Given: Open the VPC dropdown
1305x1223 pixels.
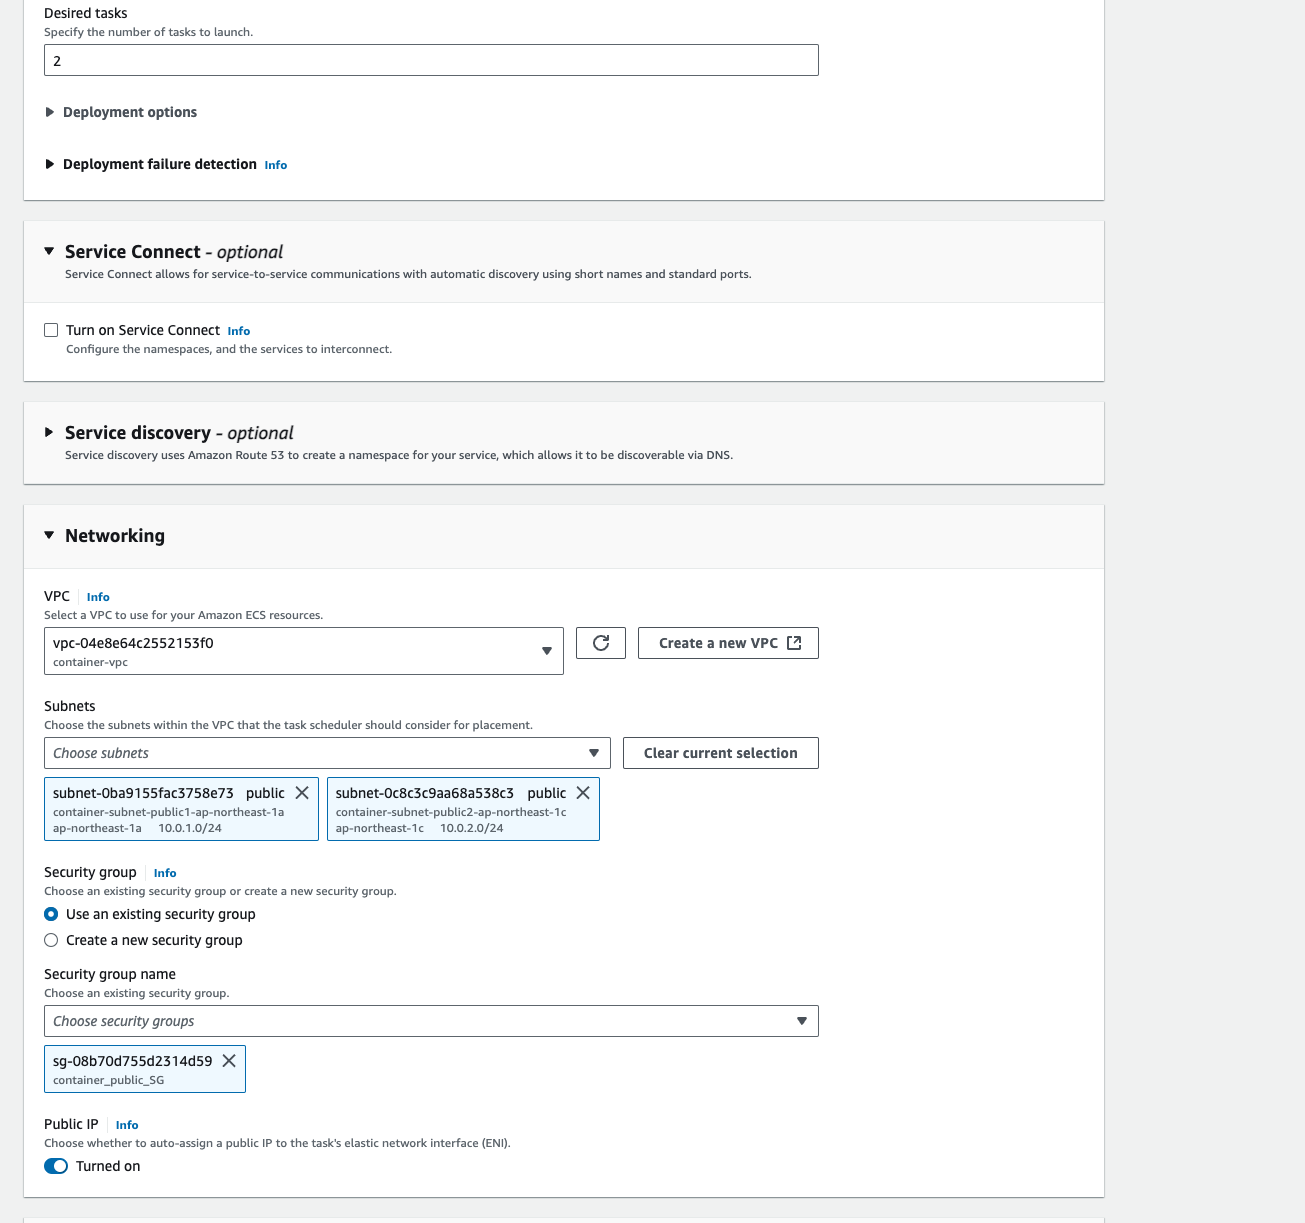Looking at the screenshot, I should click(304, 651).
